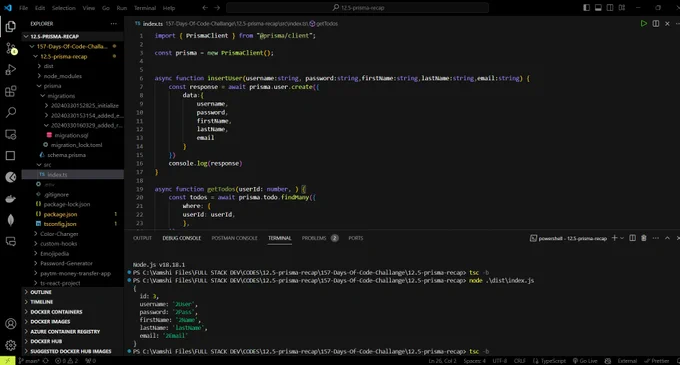Open migration.sql file in explorer

pos(71,135)
